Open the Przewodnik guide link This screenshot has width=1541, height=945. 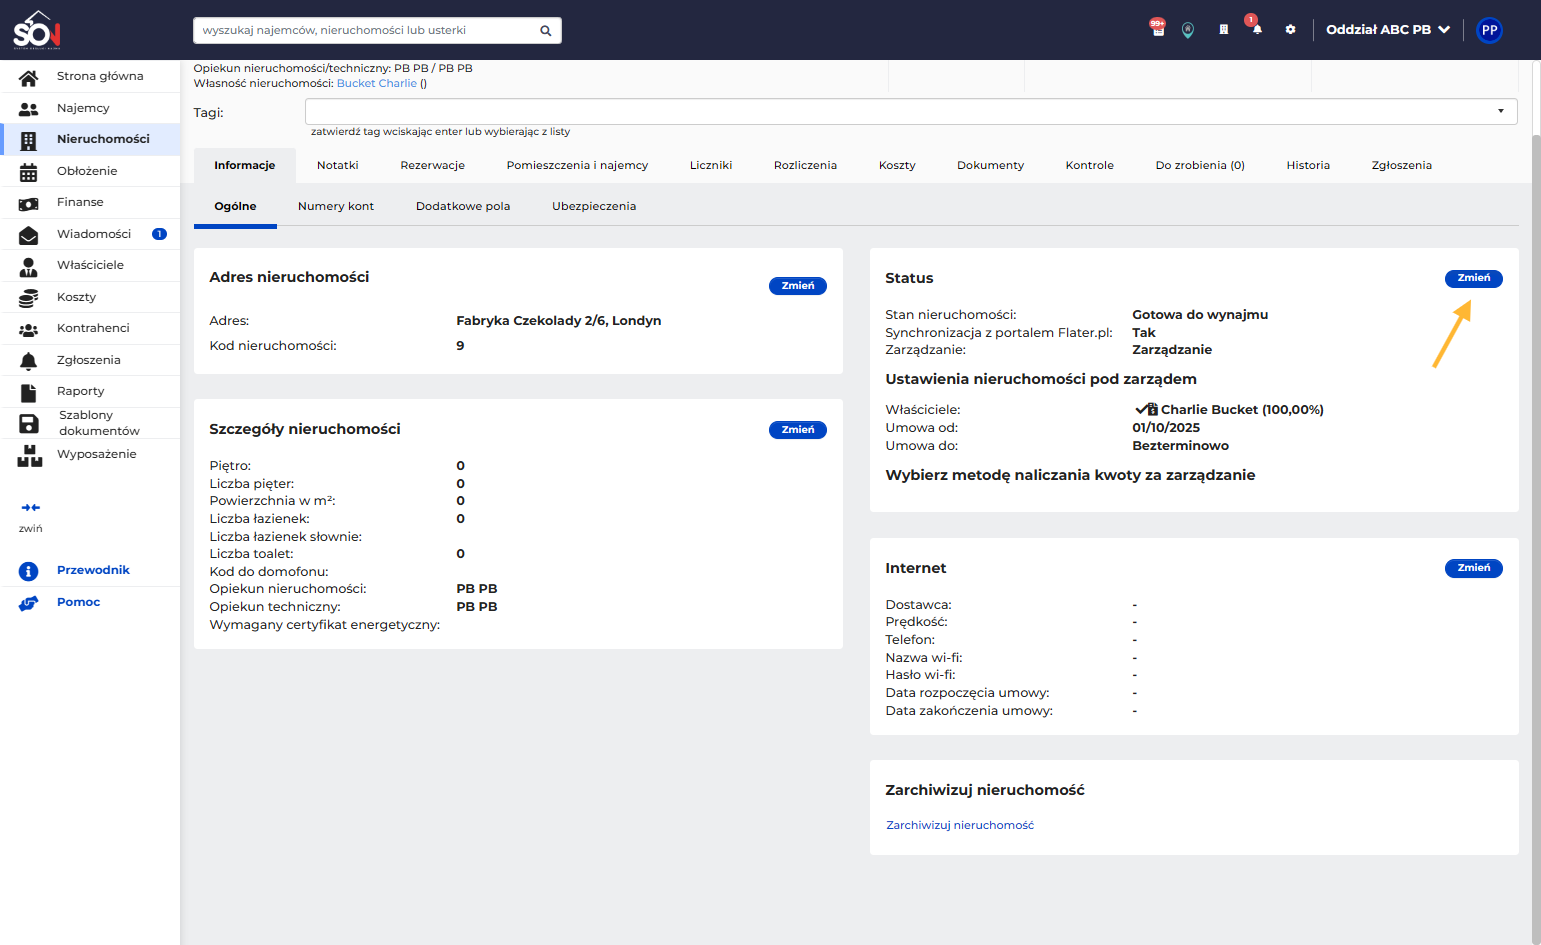[x=93, y=571]
